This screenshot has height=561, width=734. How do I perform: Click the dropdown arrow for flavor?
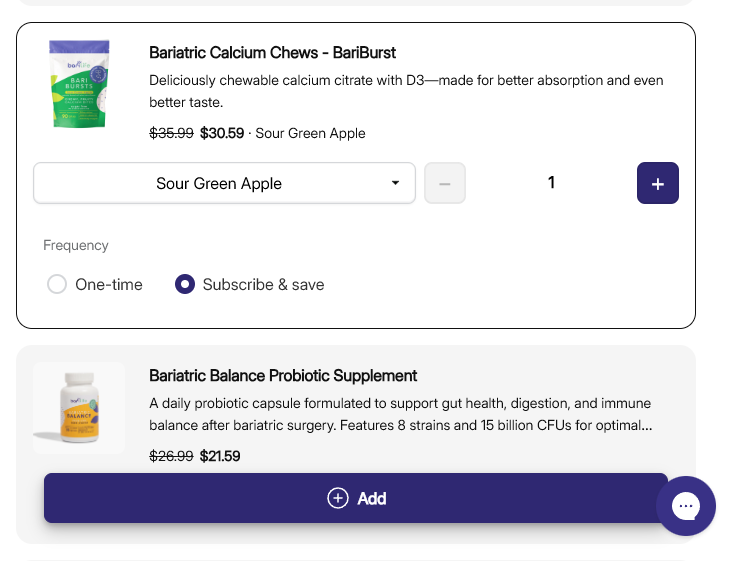[x=395, y=183]
